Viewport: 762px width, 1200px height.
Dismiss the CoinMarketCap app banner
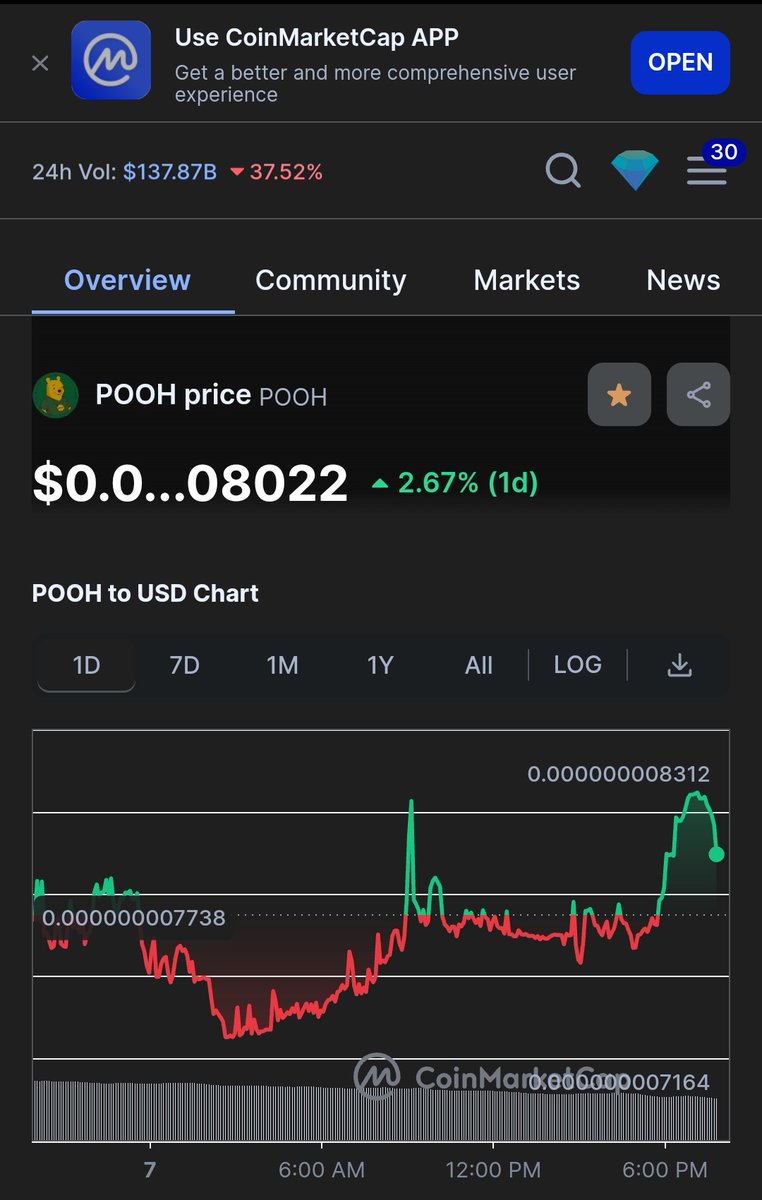40,63
